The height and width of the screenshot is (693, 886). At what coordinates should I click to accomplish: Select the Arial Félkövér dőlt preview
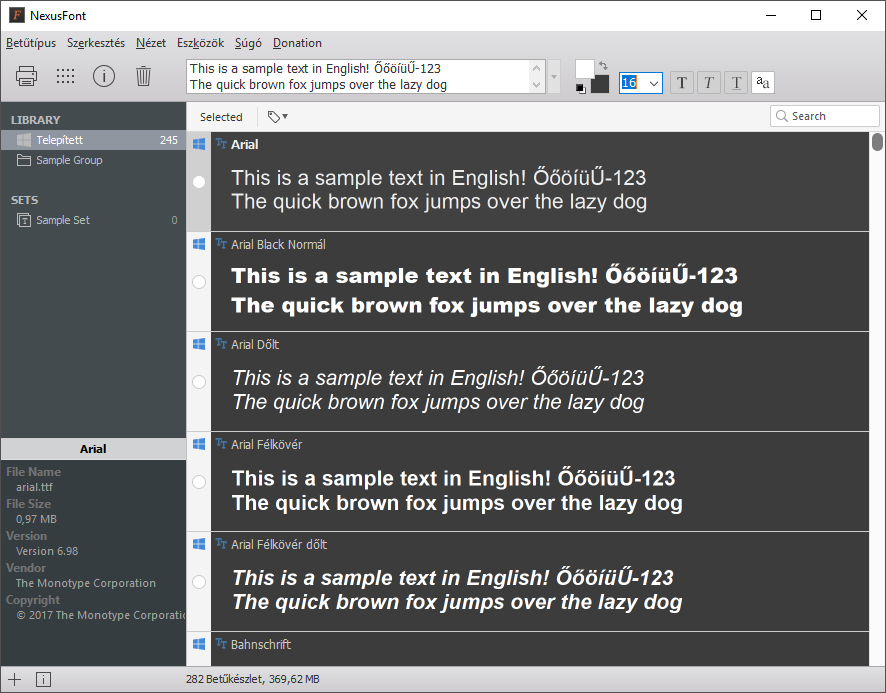(540, 582)
